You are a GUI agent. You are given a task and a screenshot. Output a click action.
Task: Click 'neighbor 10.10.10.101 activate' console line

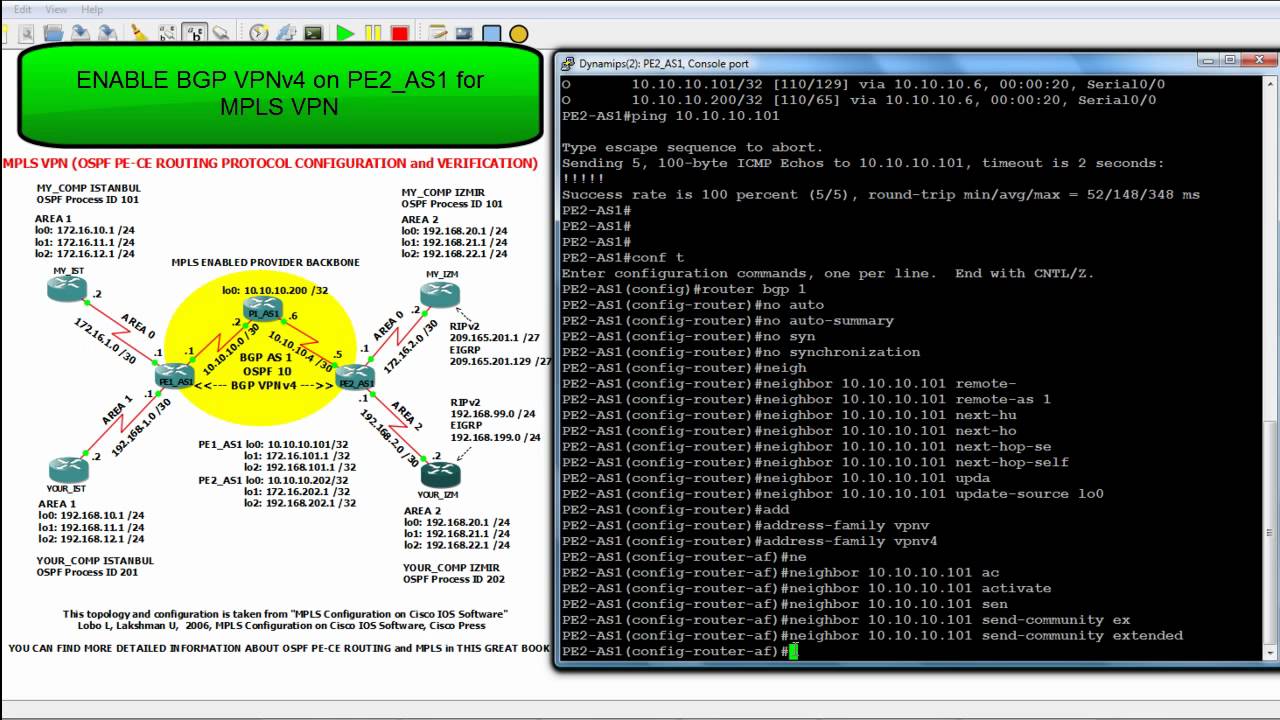point(806,588)
